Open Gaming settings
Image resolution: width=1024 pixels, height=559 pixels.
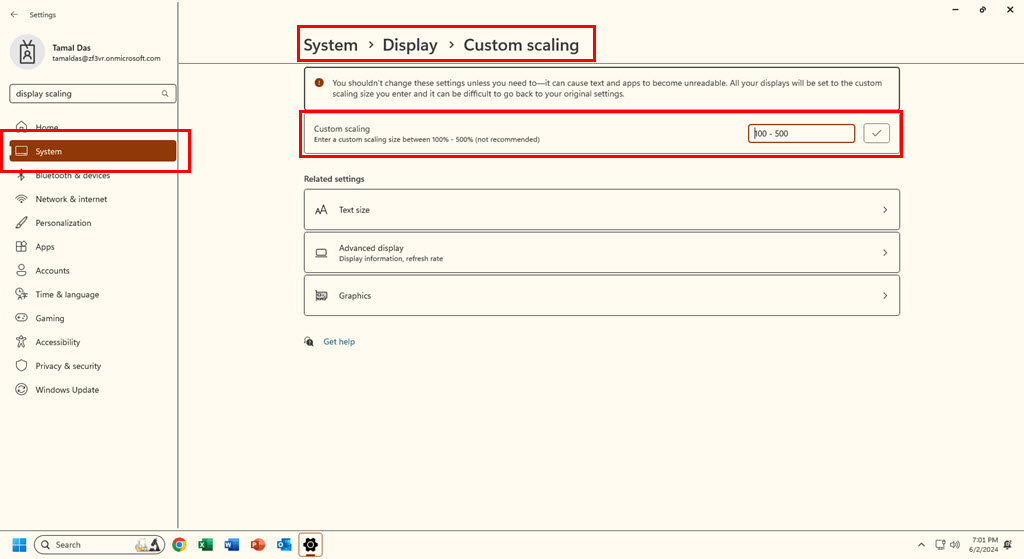[93, 318]
